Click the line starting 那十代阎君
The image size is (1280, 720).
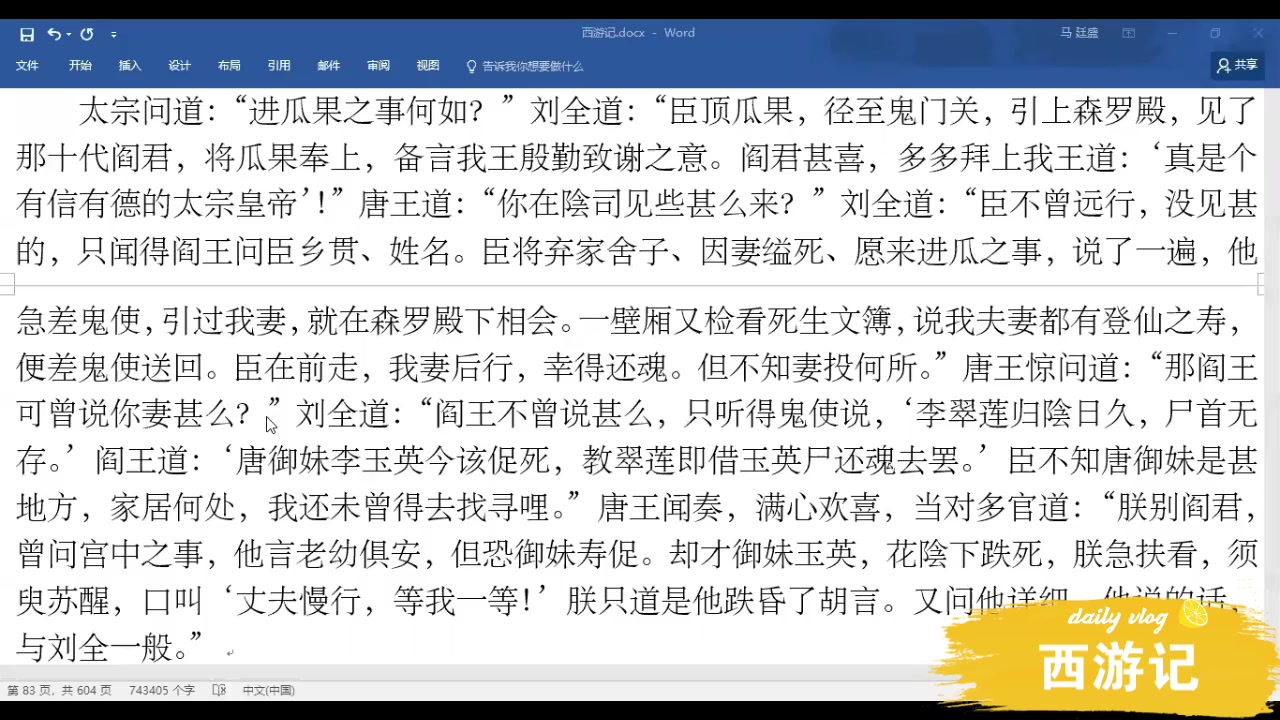[636, 157]
